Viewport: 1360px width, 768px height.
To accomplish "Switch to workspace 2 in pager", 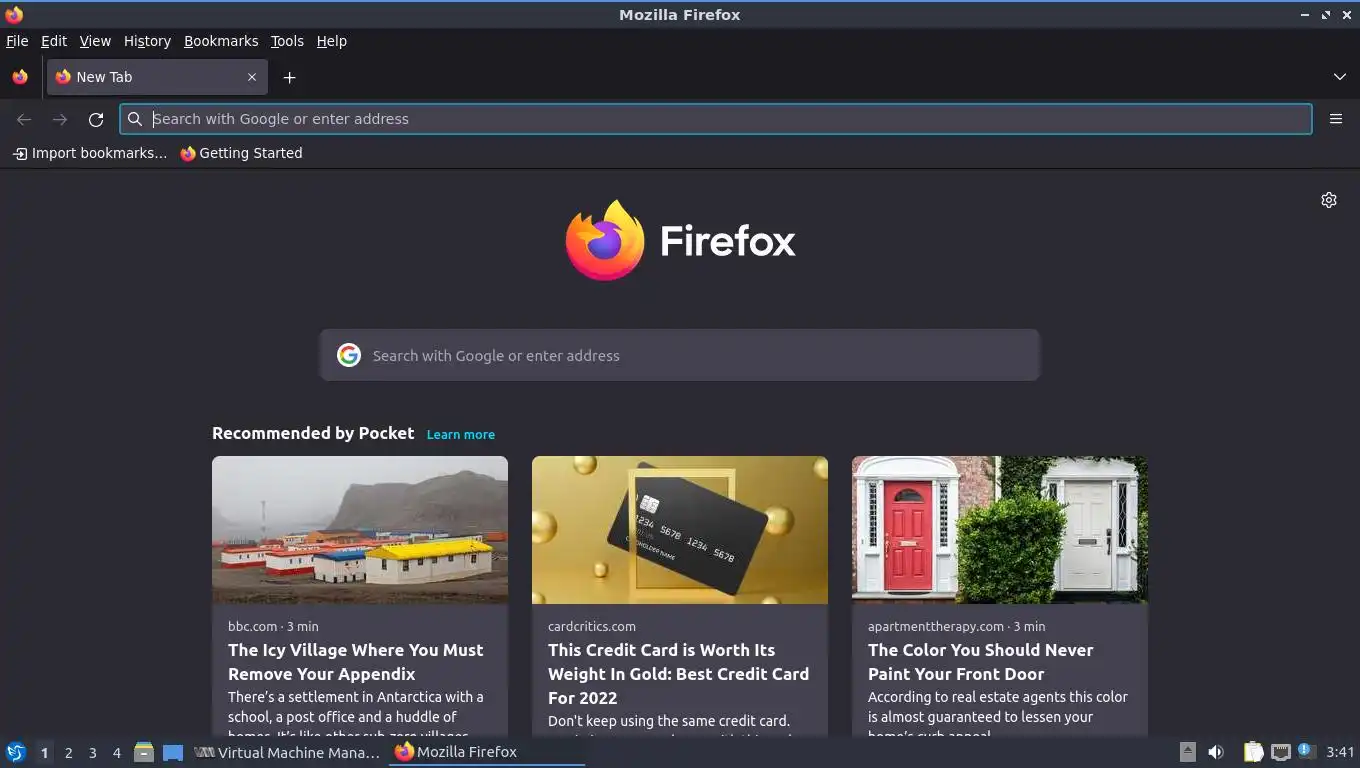I will click(68, 753).
